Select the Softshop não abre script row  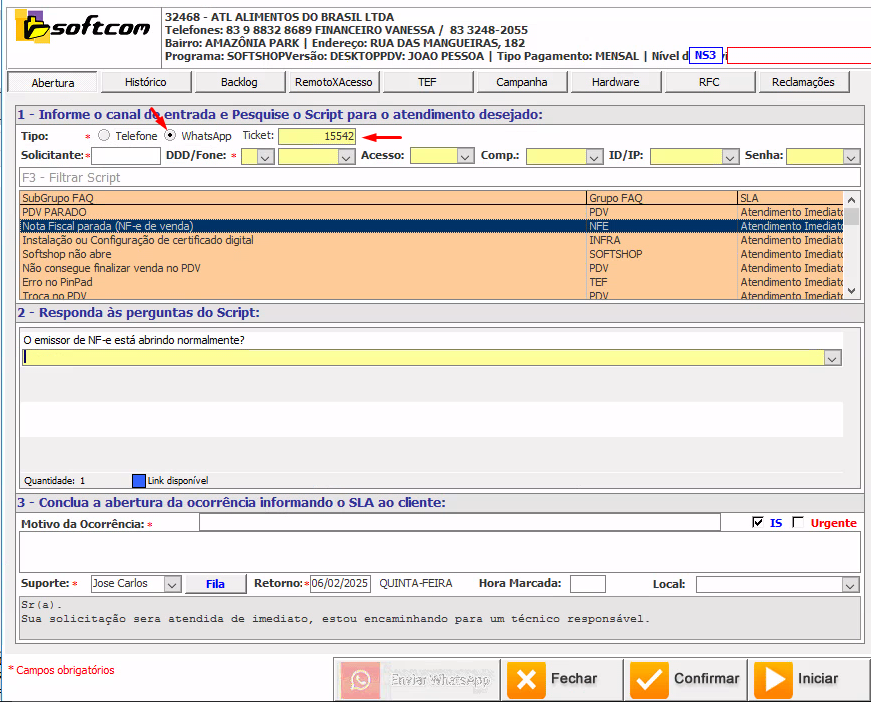(x=300, y=254)
